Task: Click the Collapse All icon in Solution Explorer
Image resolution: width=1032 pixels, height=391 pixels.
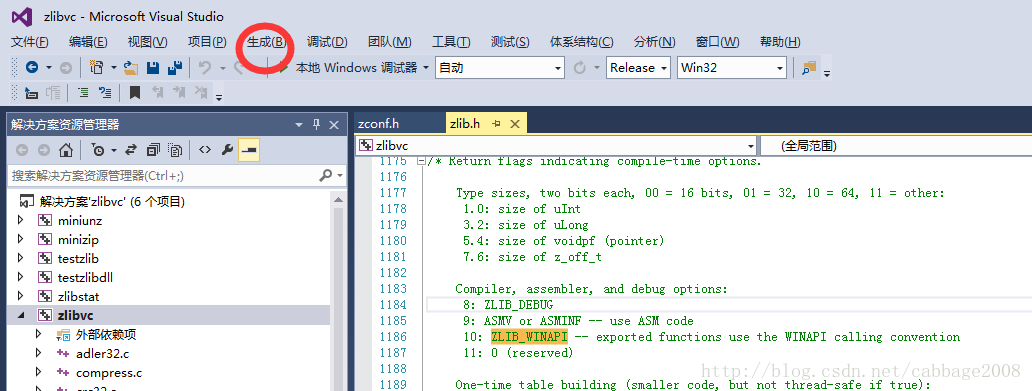Action: click(x=153, y=150)
